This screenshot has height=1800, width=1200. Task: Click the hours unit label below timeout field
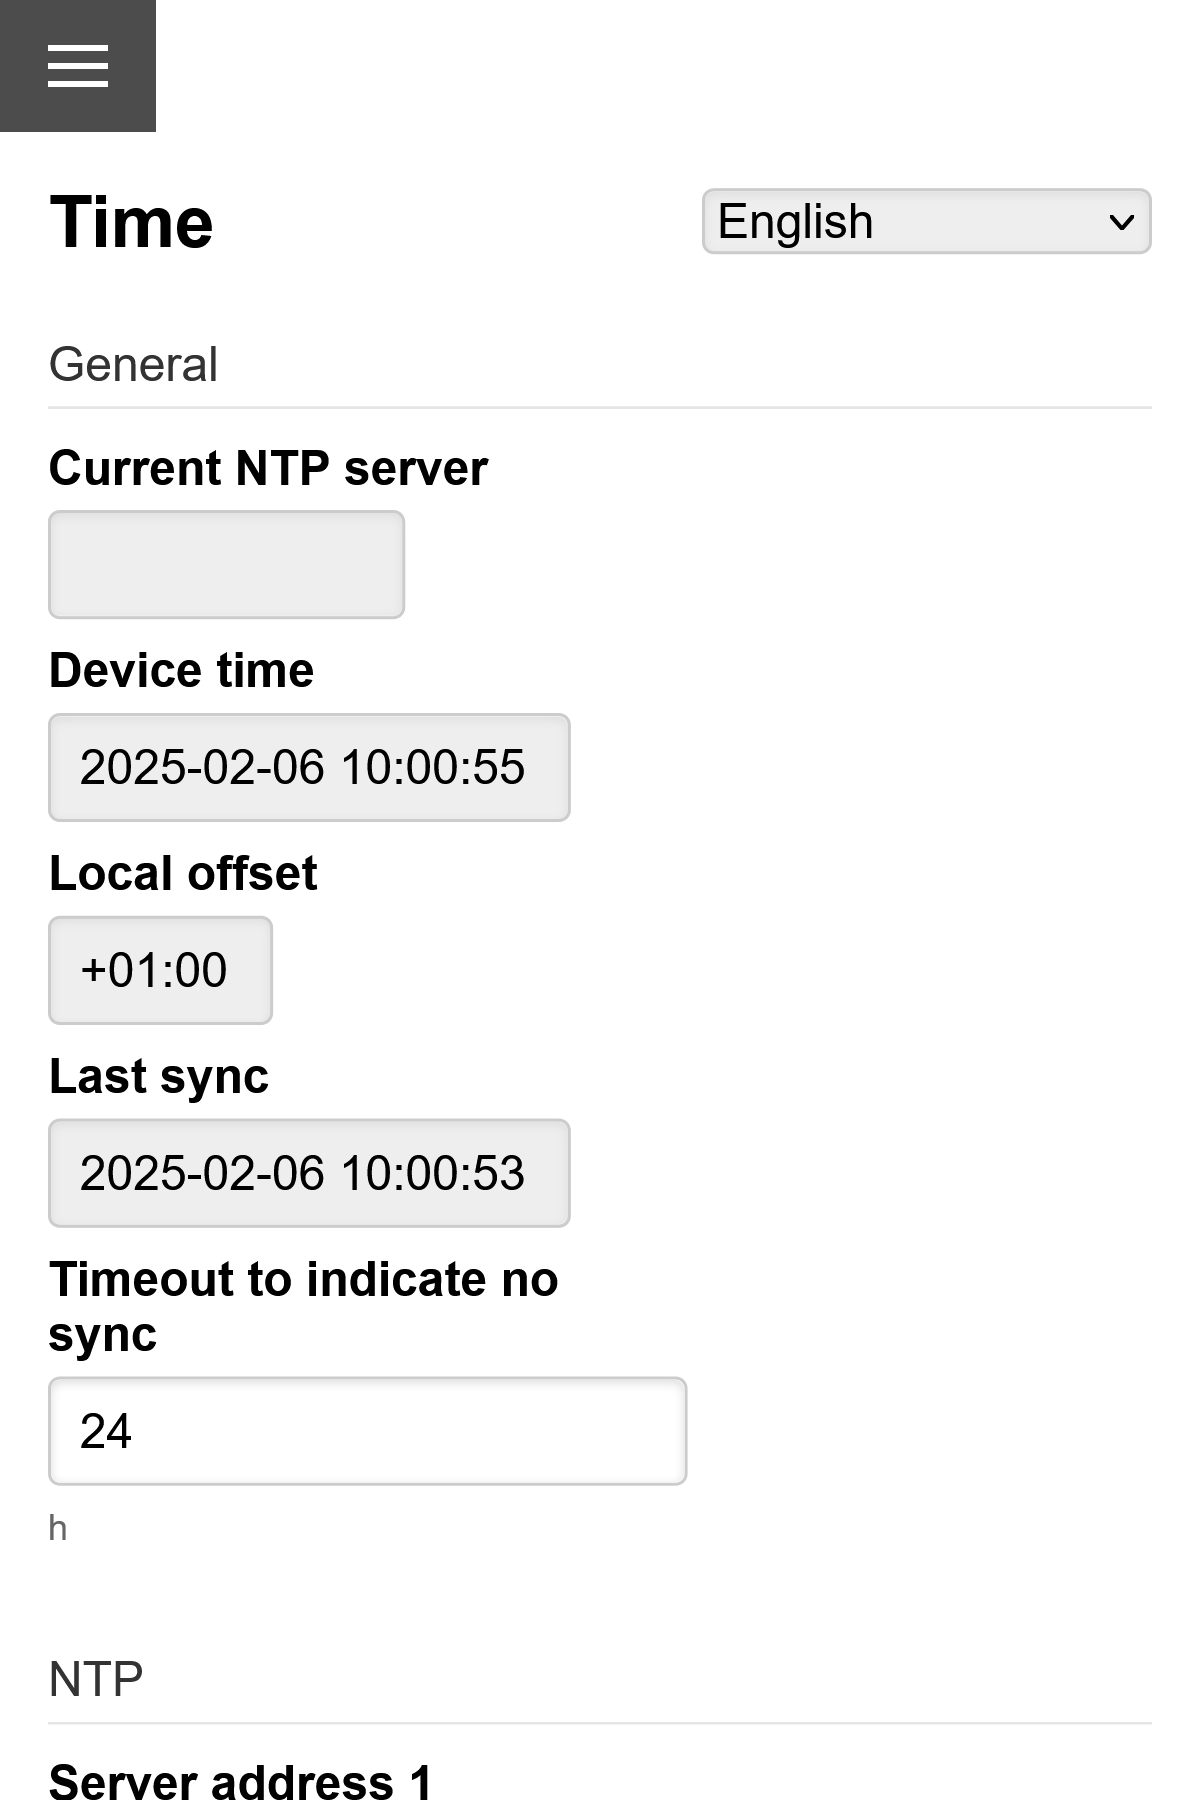point(57,1526)
